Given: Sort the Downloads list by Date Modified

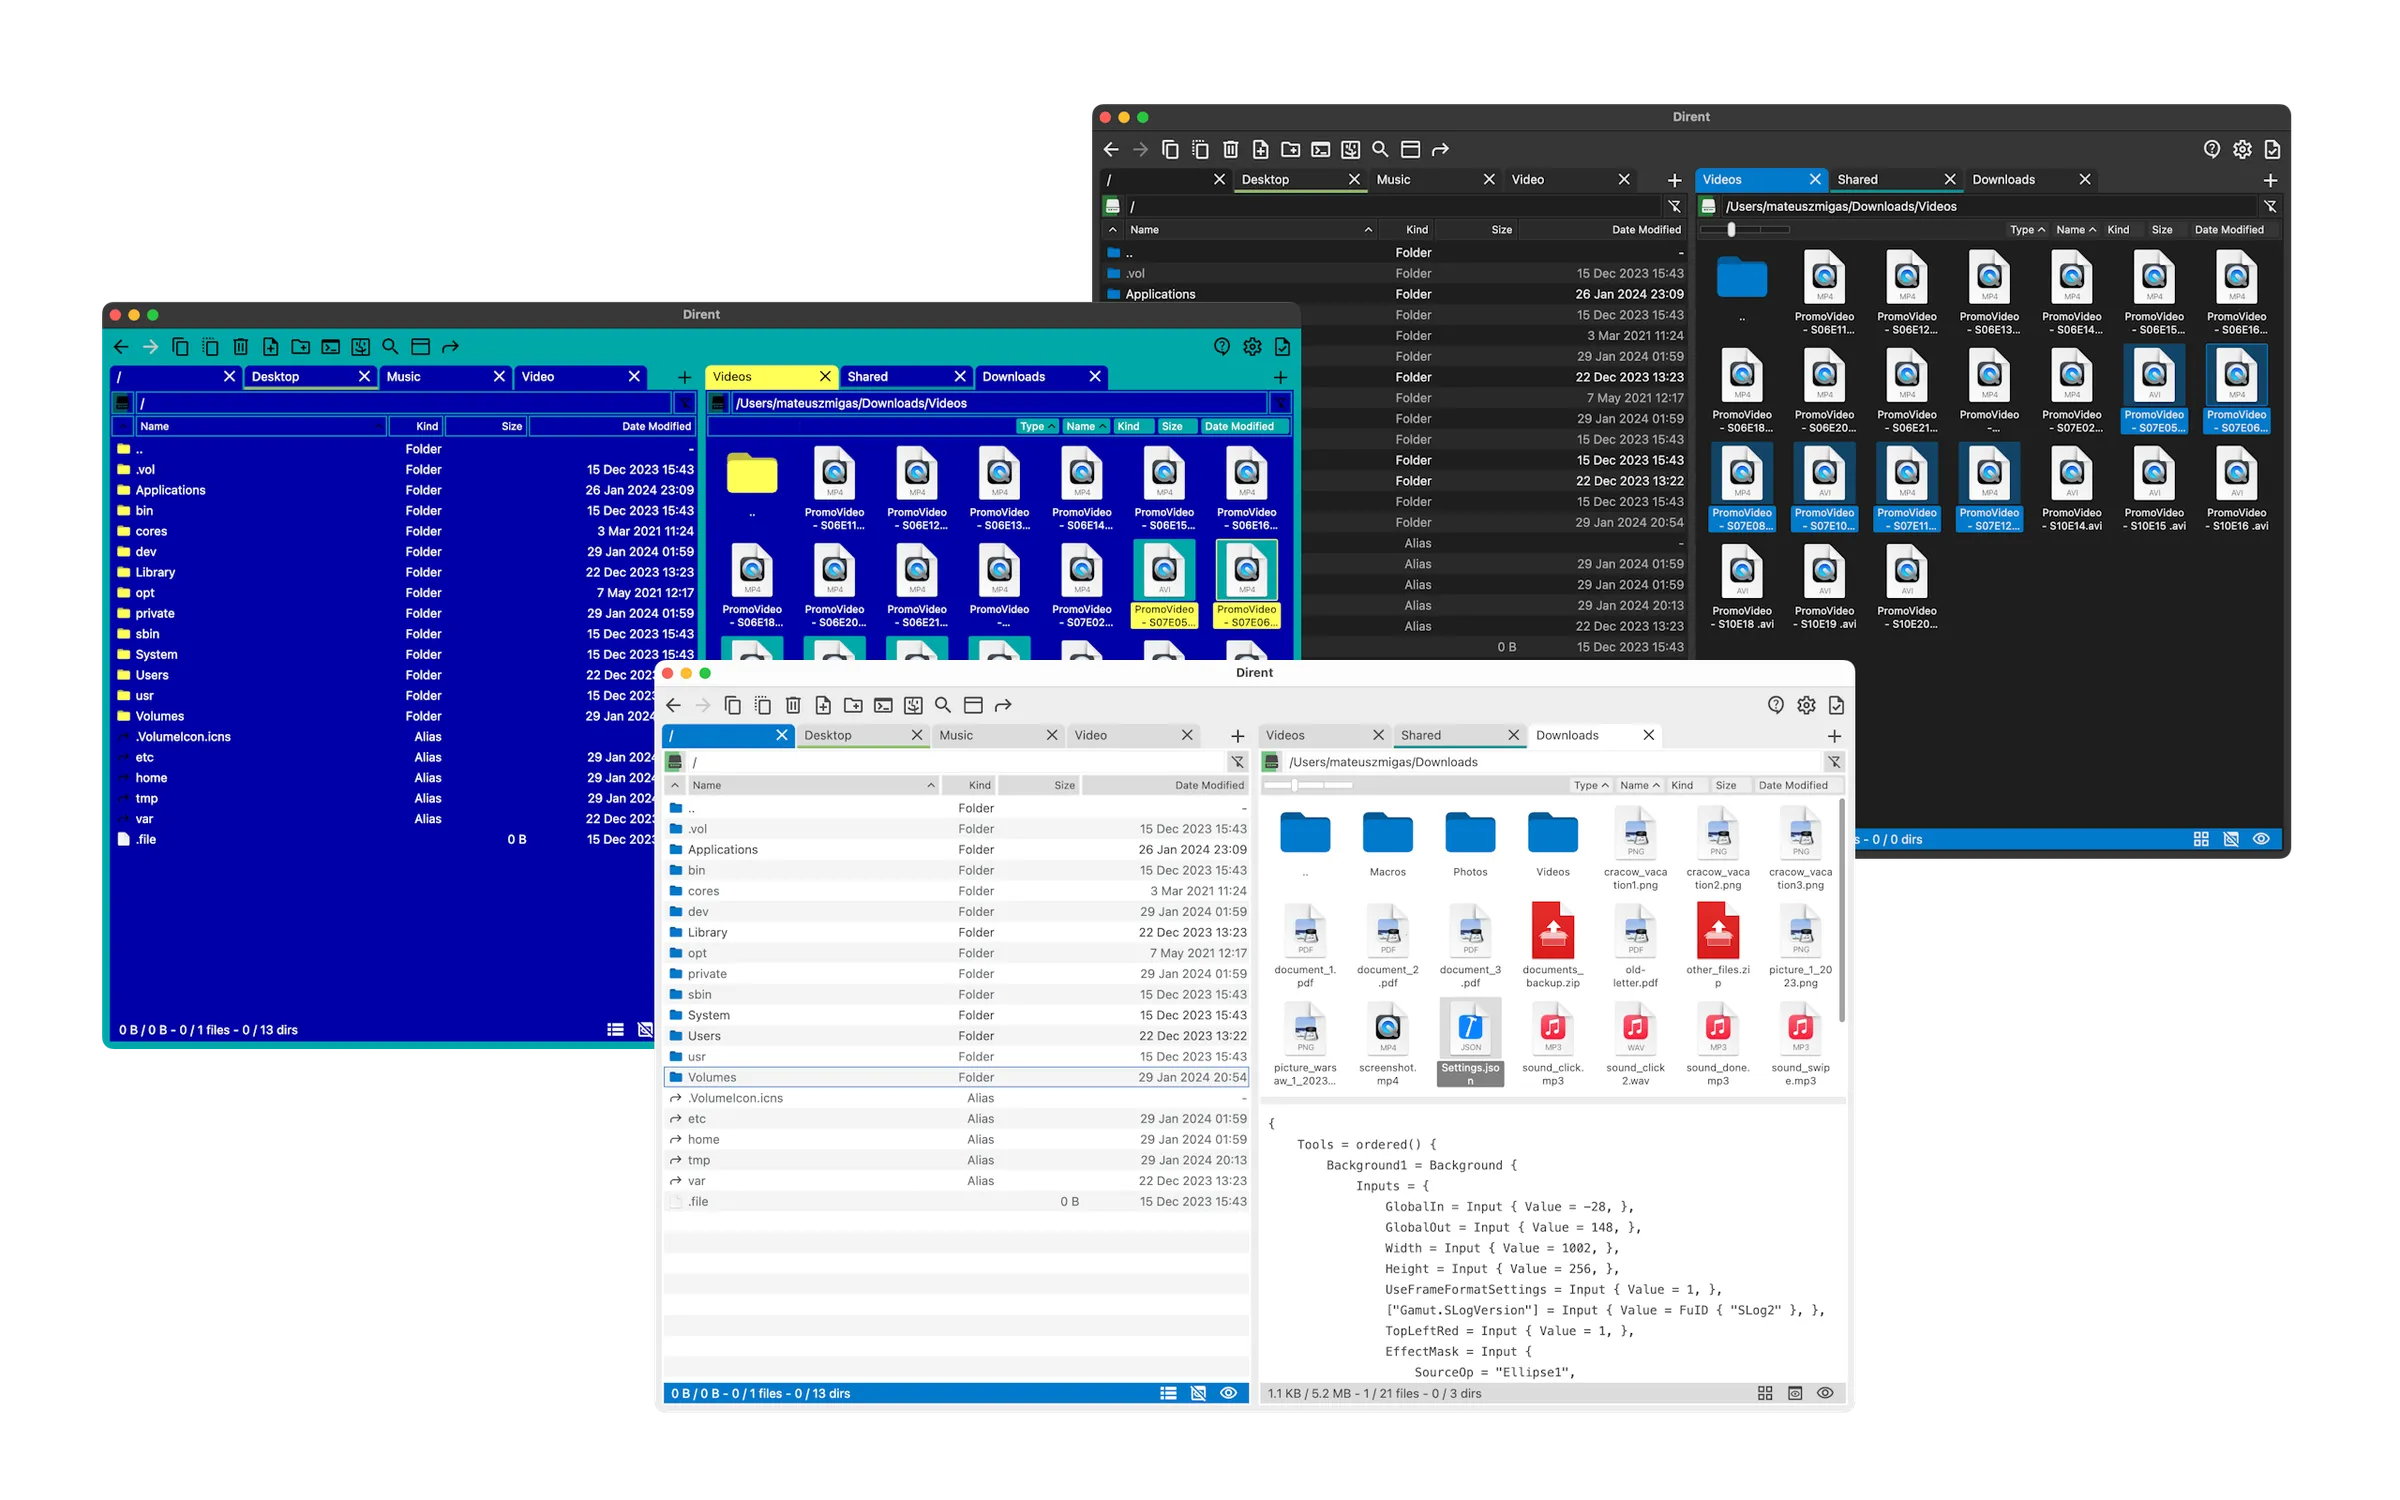Looking at the screenshot, I should tap(1797, 786).
